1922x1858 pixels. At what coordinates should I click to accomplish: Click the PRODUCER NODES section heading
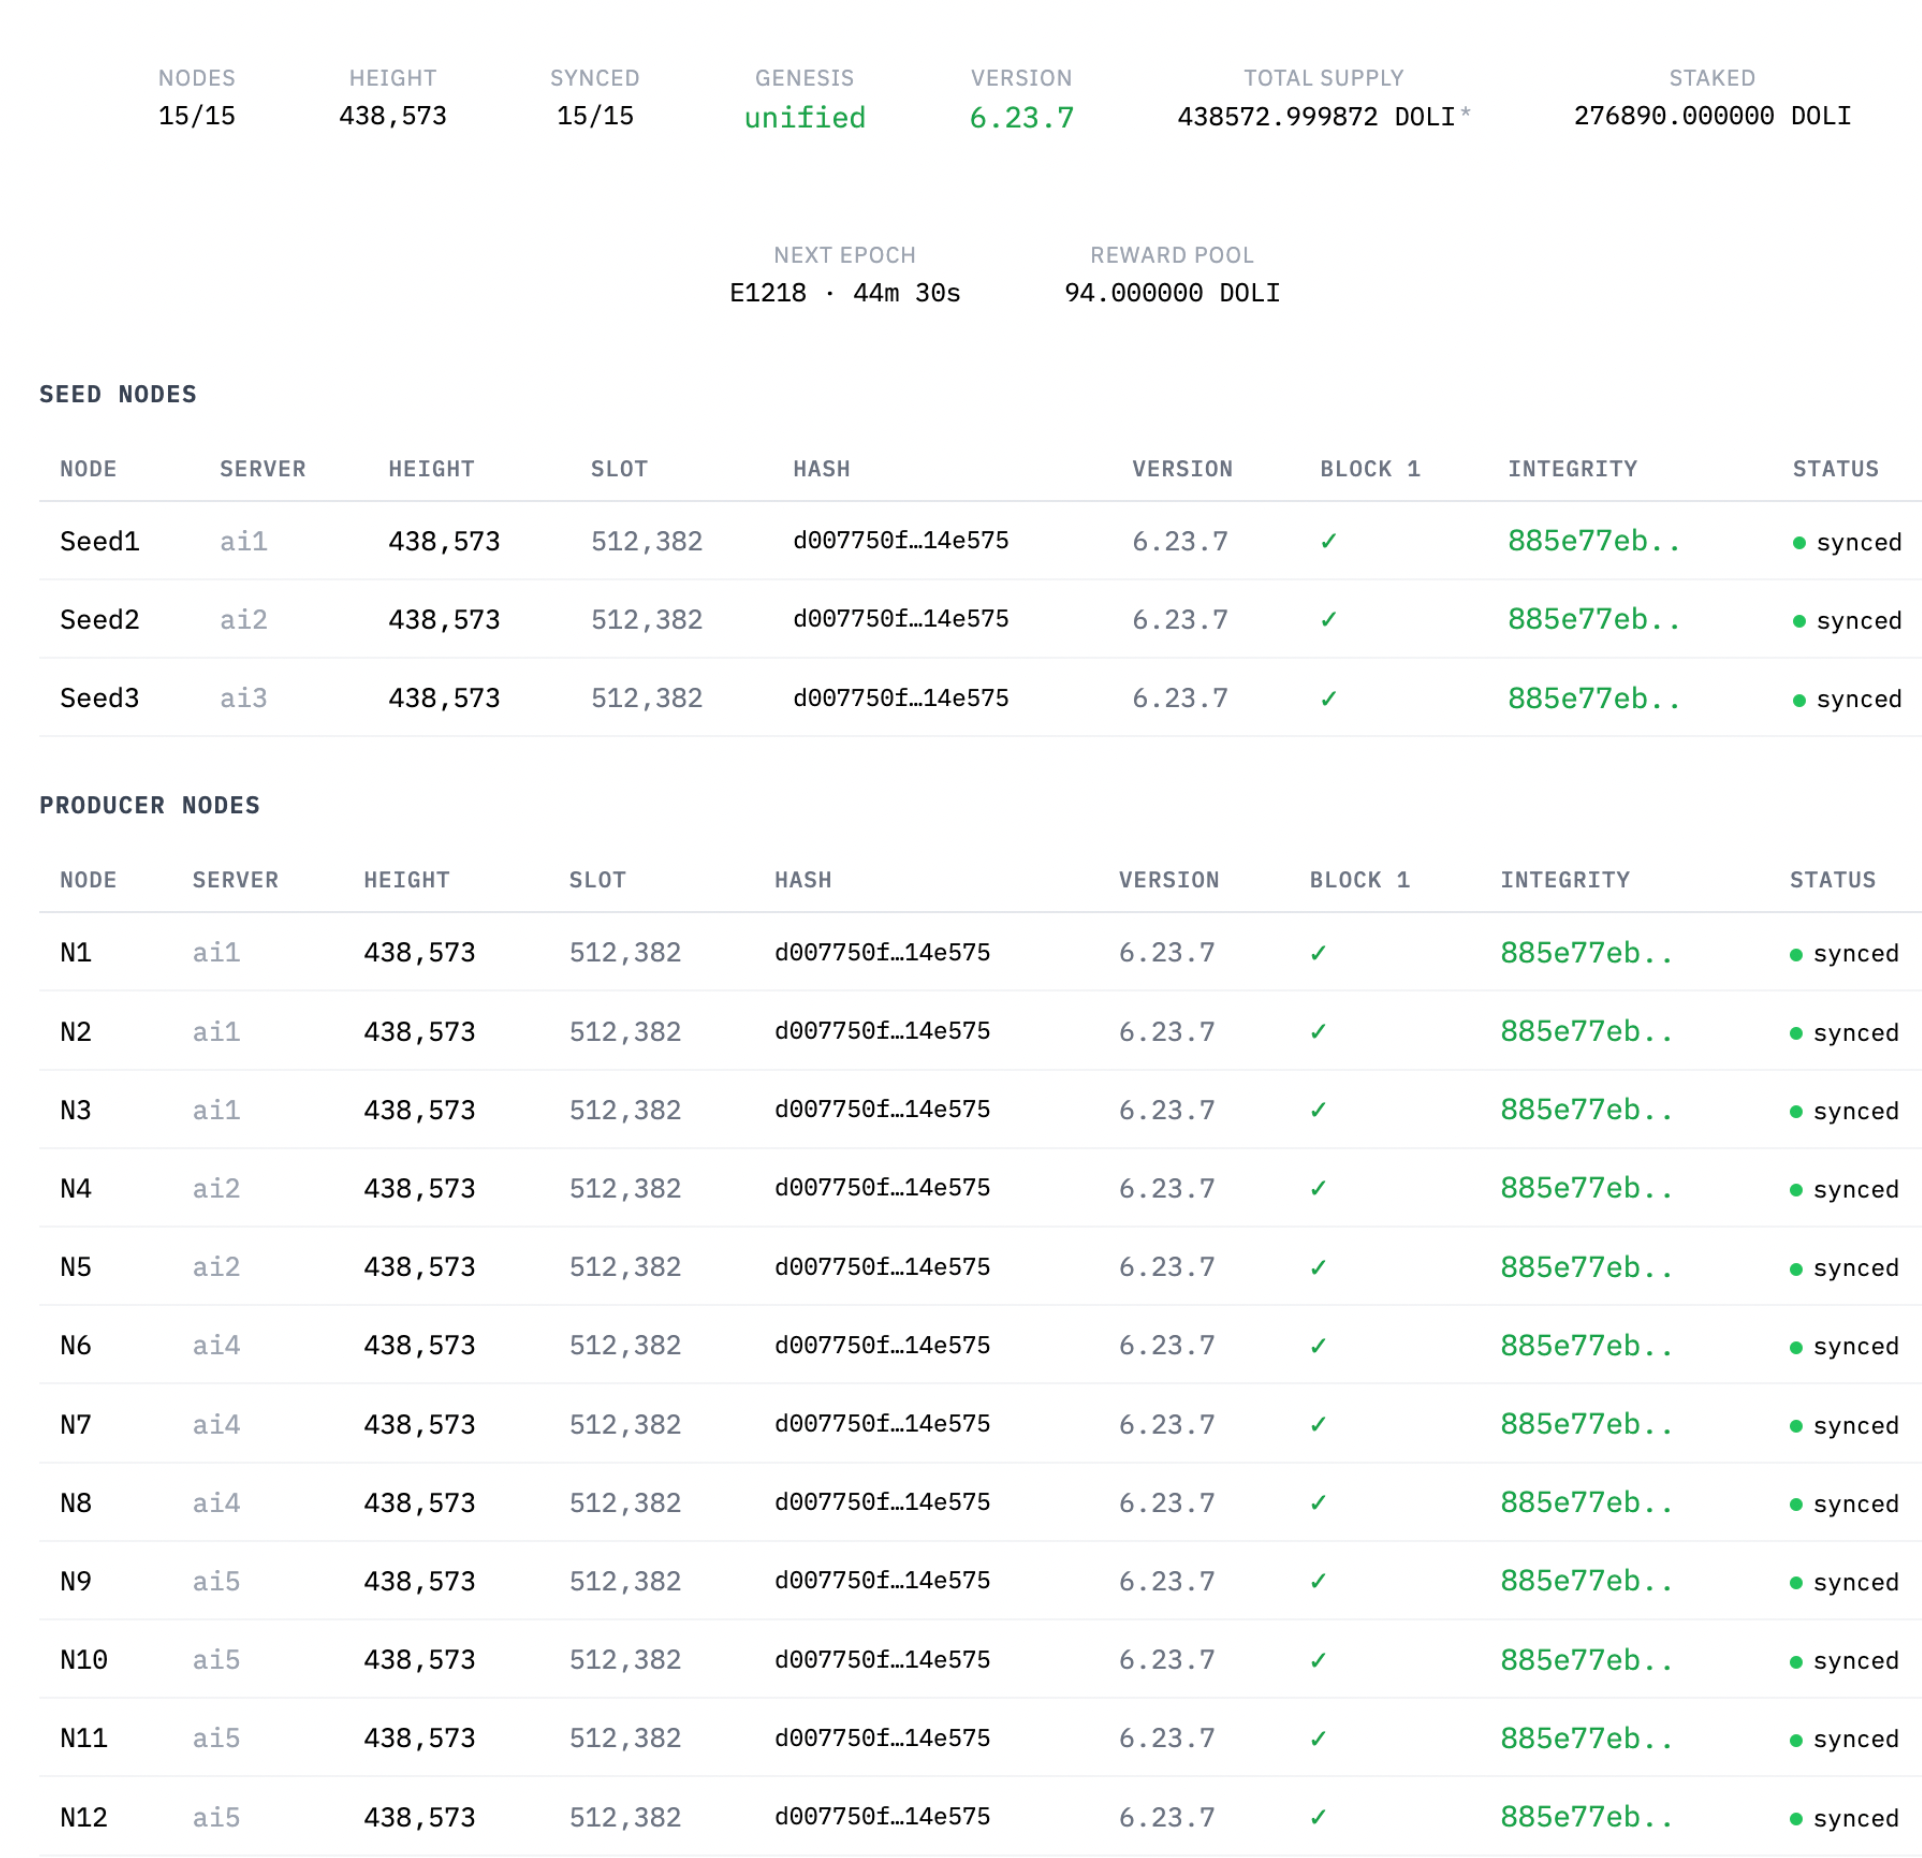coord(150,805)
